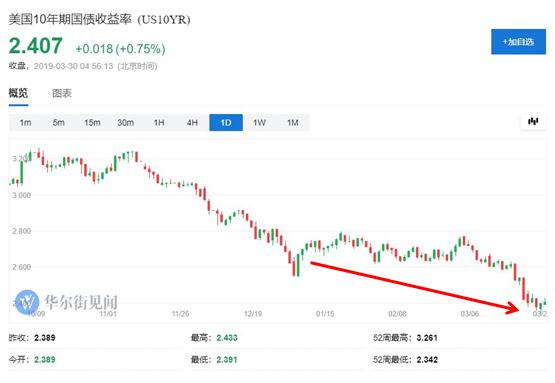Image resolution: width=555 pixels, height=383 pixels.
Task: Choose the 15m chart interval
Action: coord(92,122)
